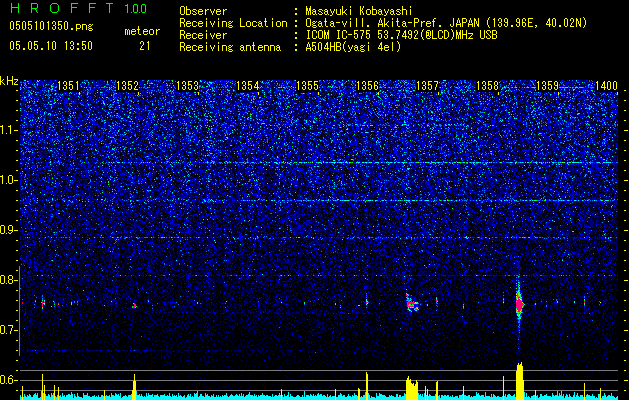Click the large red meteor echo after 1358
The image size is (629, 400).
point(519,305)
